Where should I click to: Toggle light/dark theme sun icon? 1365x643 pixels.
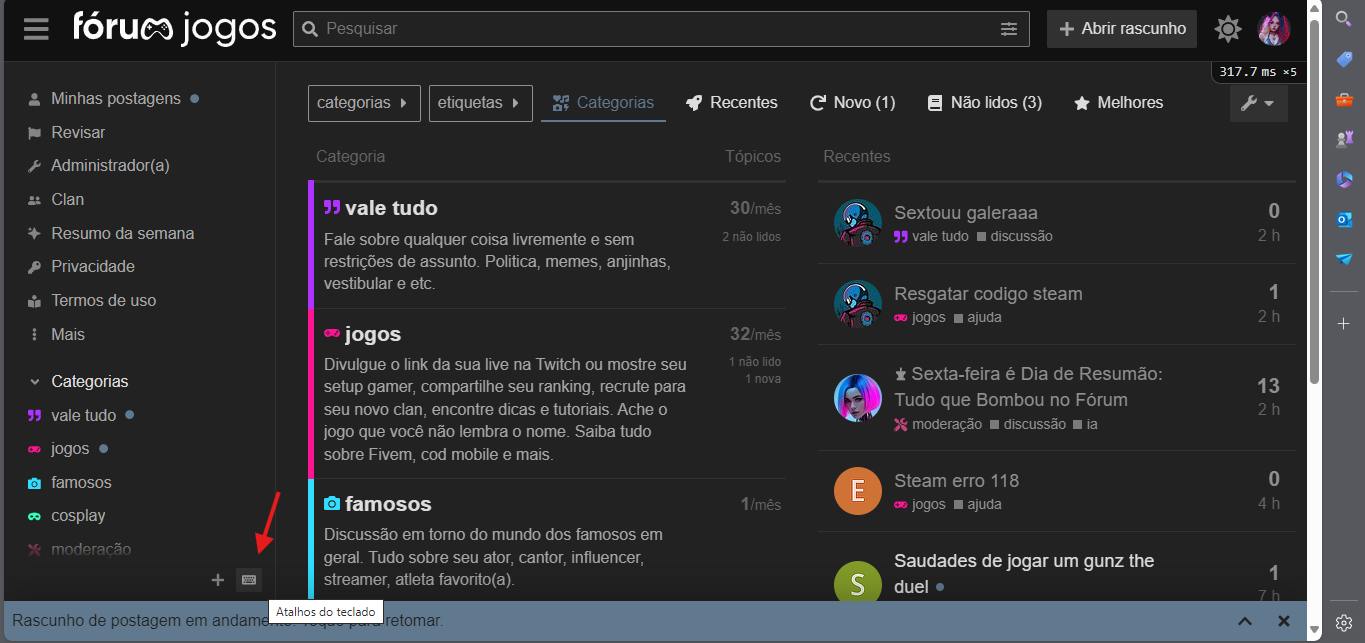(x=1227, y=29)
